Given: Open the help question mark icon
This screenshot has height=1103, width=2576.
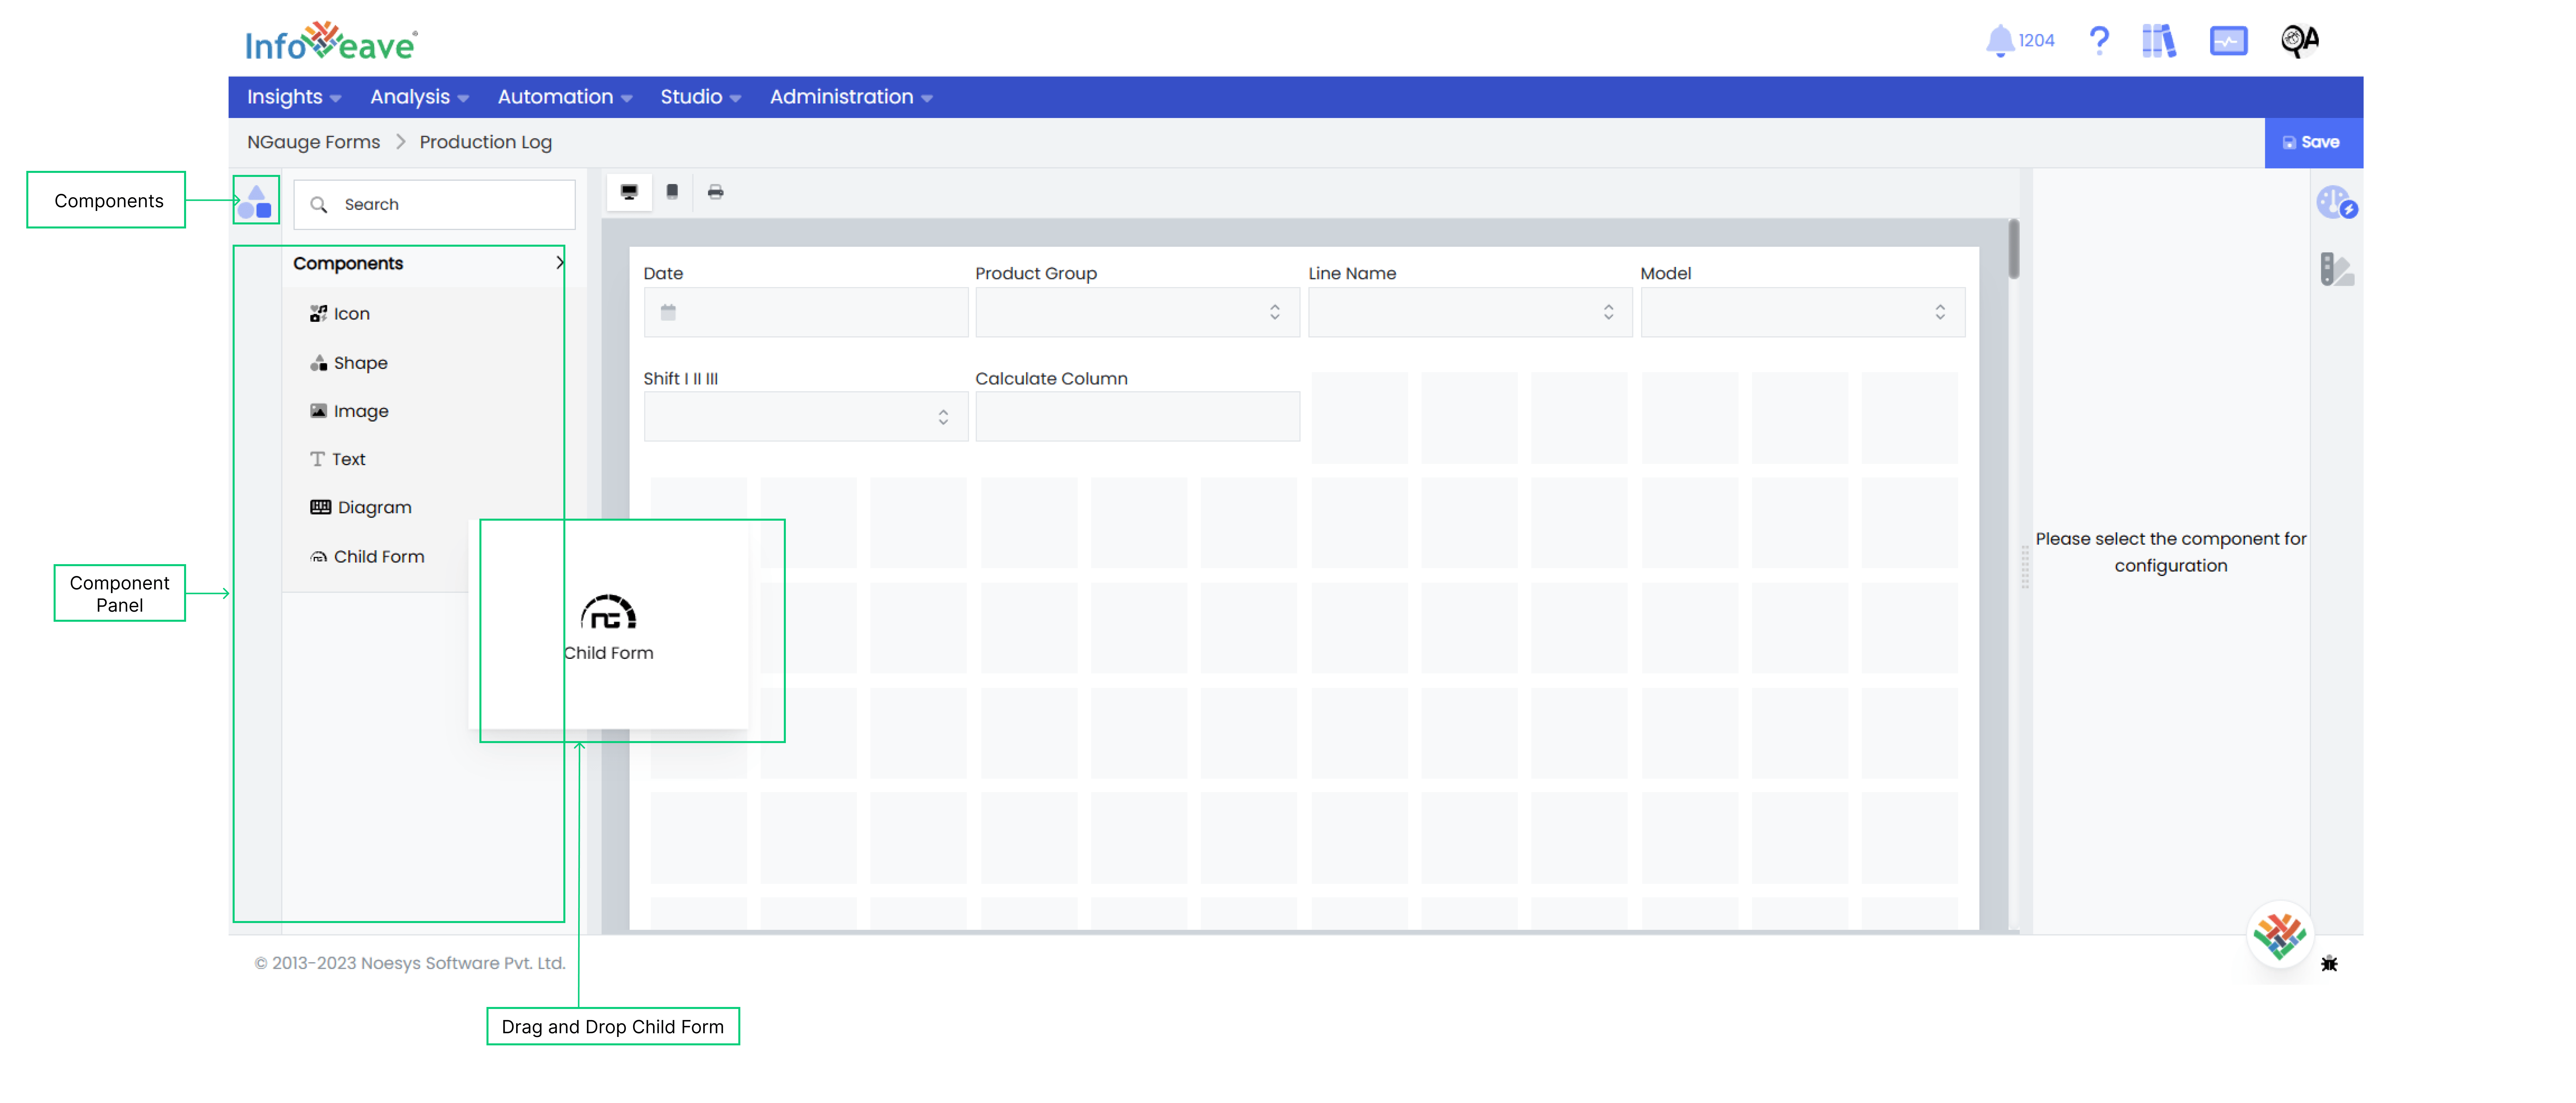Looking at the screenshot, I should tap(2099, 41).
